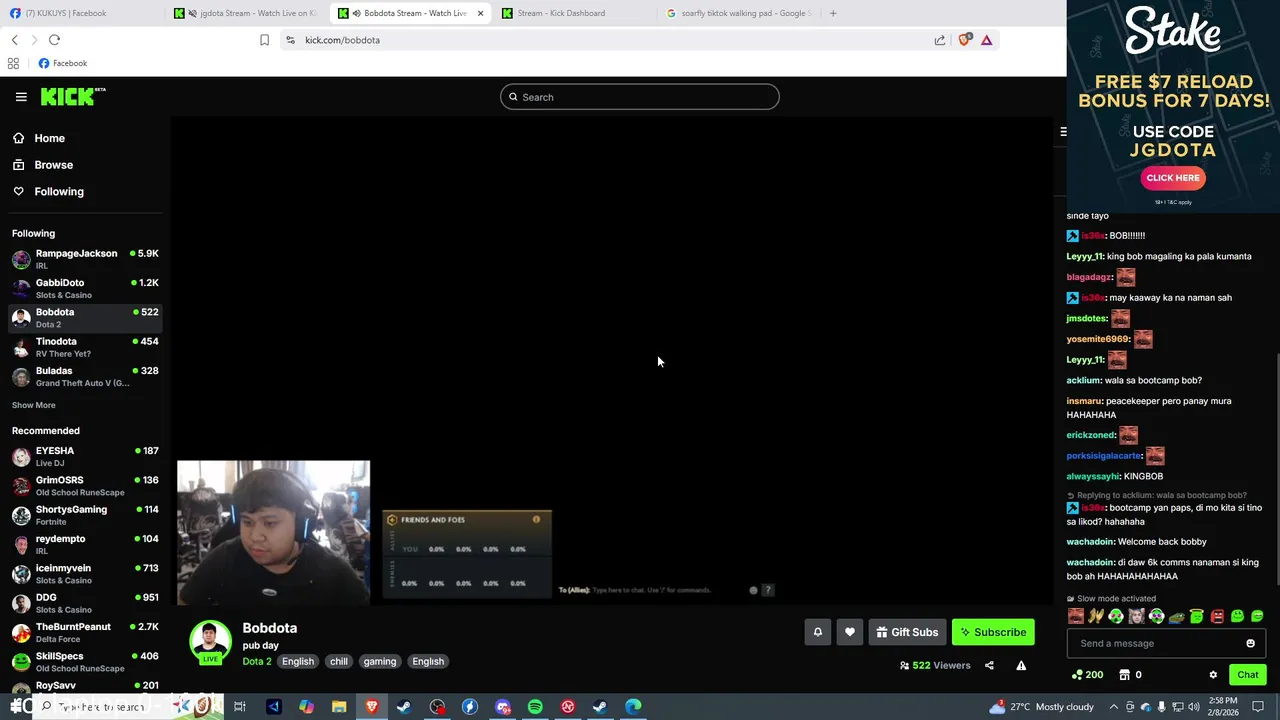Click username wachadoin on Welcome back message
1280x720 pixels.
[x=1090, y=542]
